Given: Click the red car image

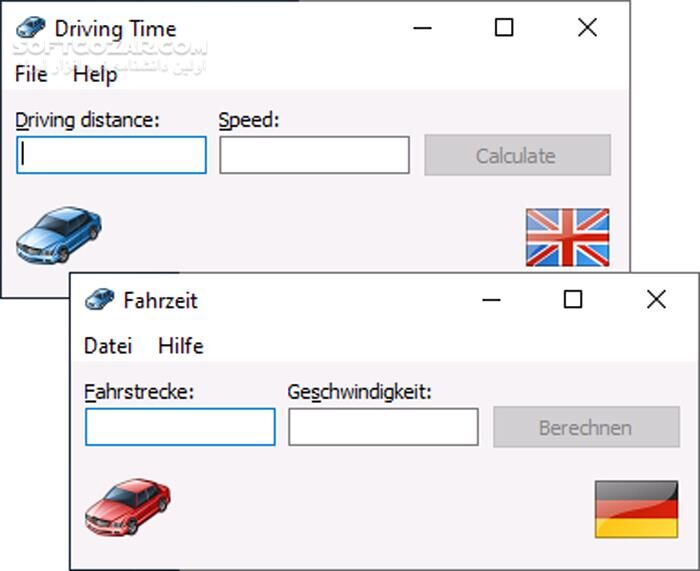Looking at the screenshot, I should click(127, 507).
